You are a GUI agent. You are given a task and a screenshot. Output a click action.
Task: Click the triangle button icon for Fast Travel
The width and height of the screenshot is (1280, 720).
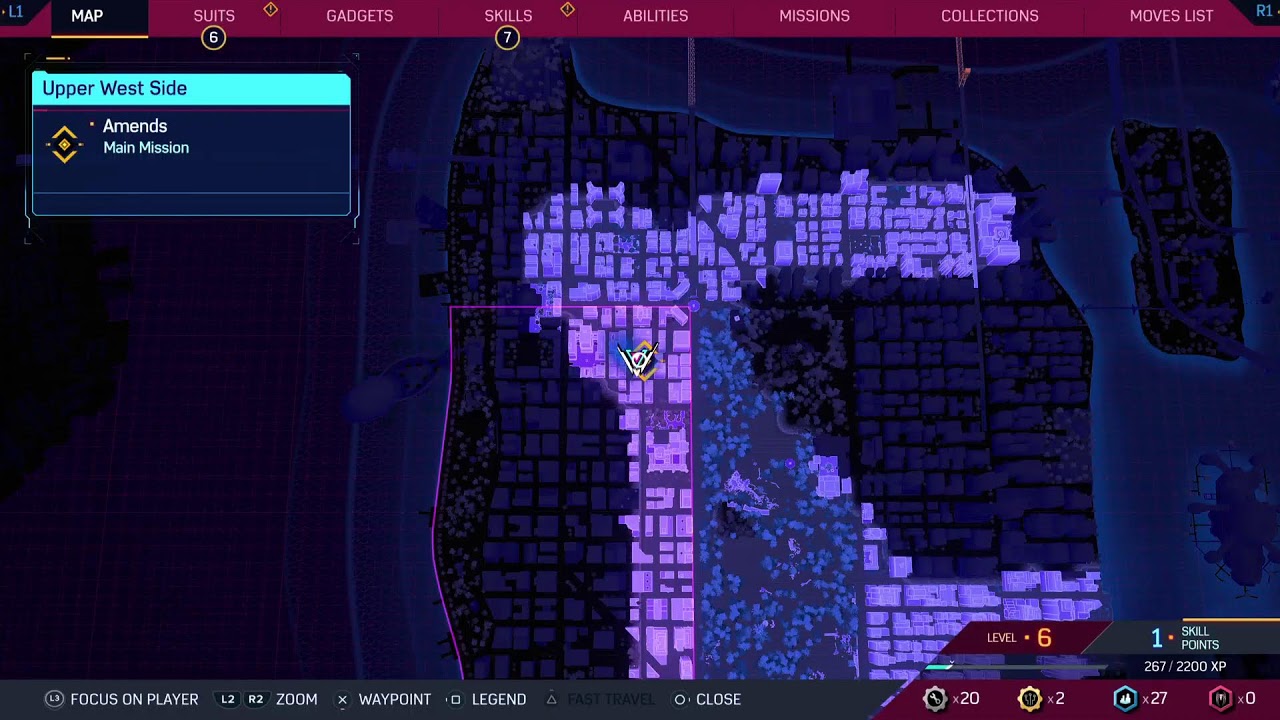[x=551, y=699]
